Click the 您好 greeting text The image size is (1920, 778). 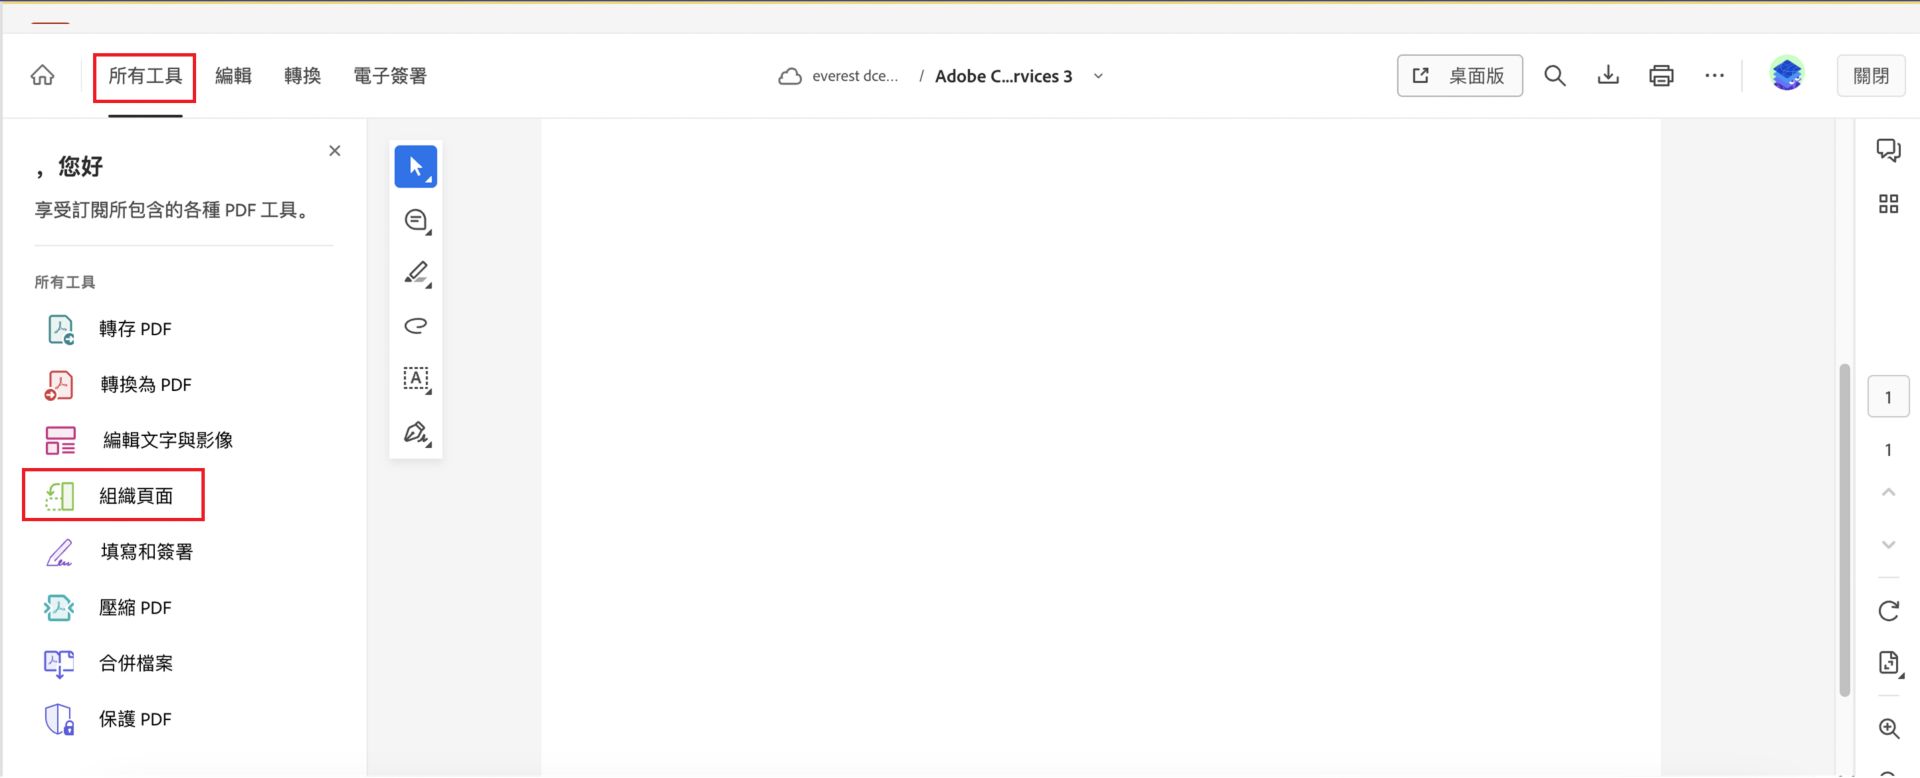click(x=80, y=166)
